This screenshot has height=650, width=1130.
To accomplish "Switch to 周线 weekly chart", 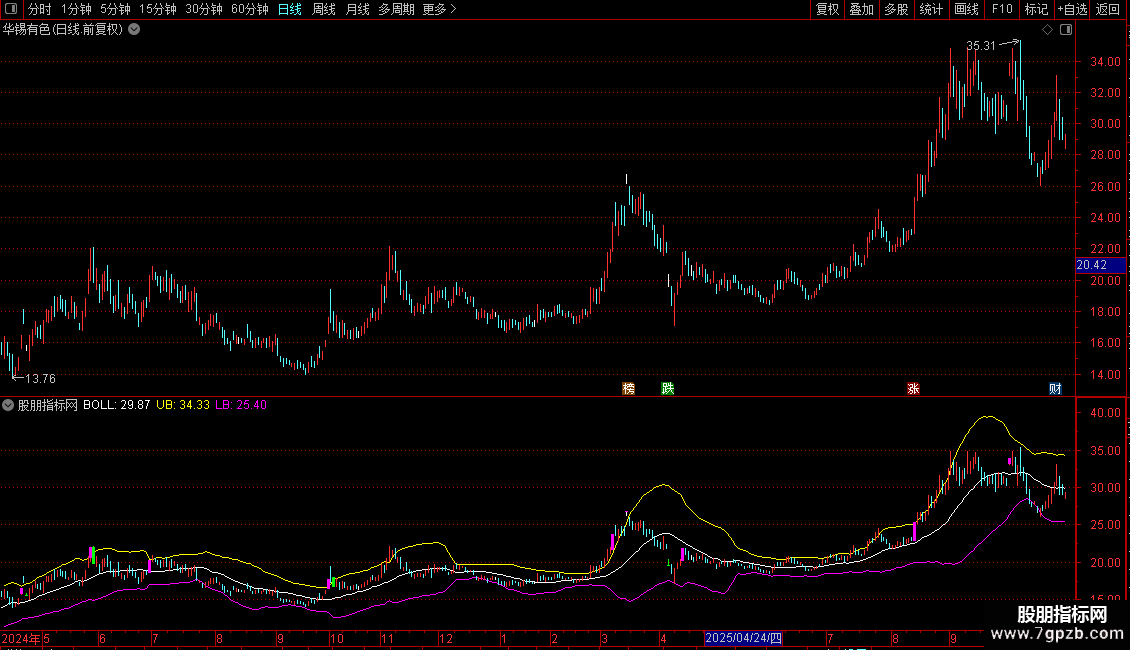I will pos(324,9).
